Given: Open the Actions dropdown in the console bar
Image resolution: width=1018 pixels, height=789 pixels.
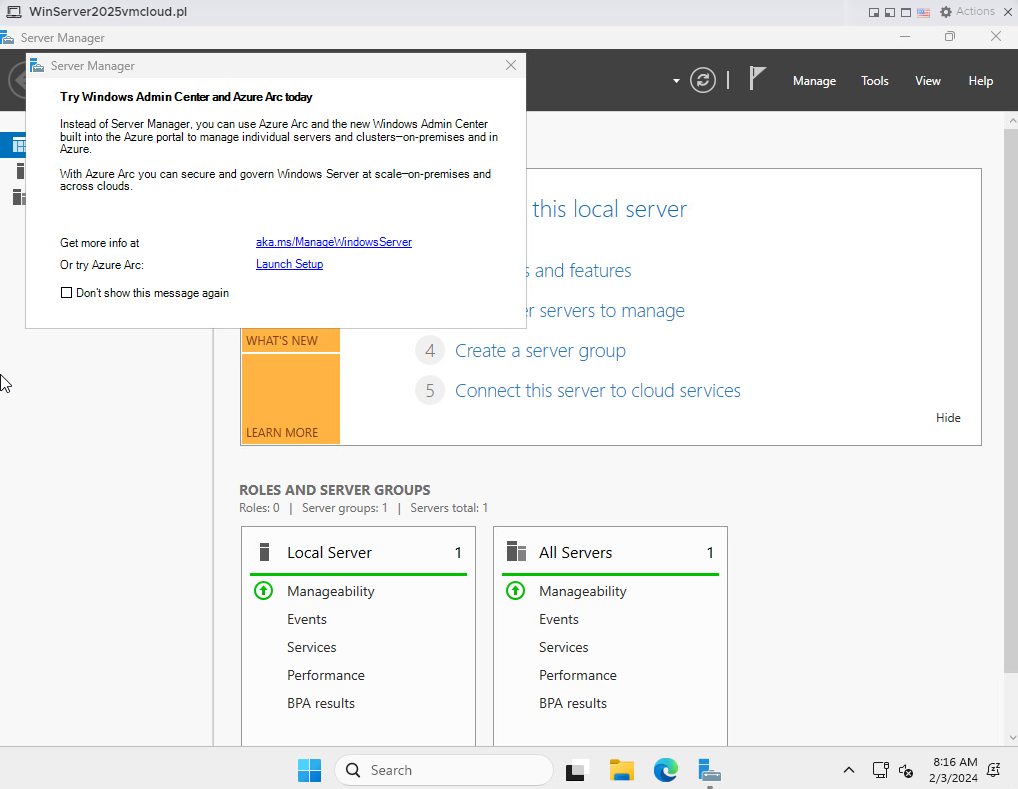Looking at the screenshot, I should [966, 11].
